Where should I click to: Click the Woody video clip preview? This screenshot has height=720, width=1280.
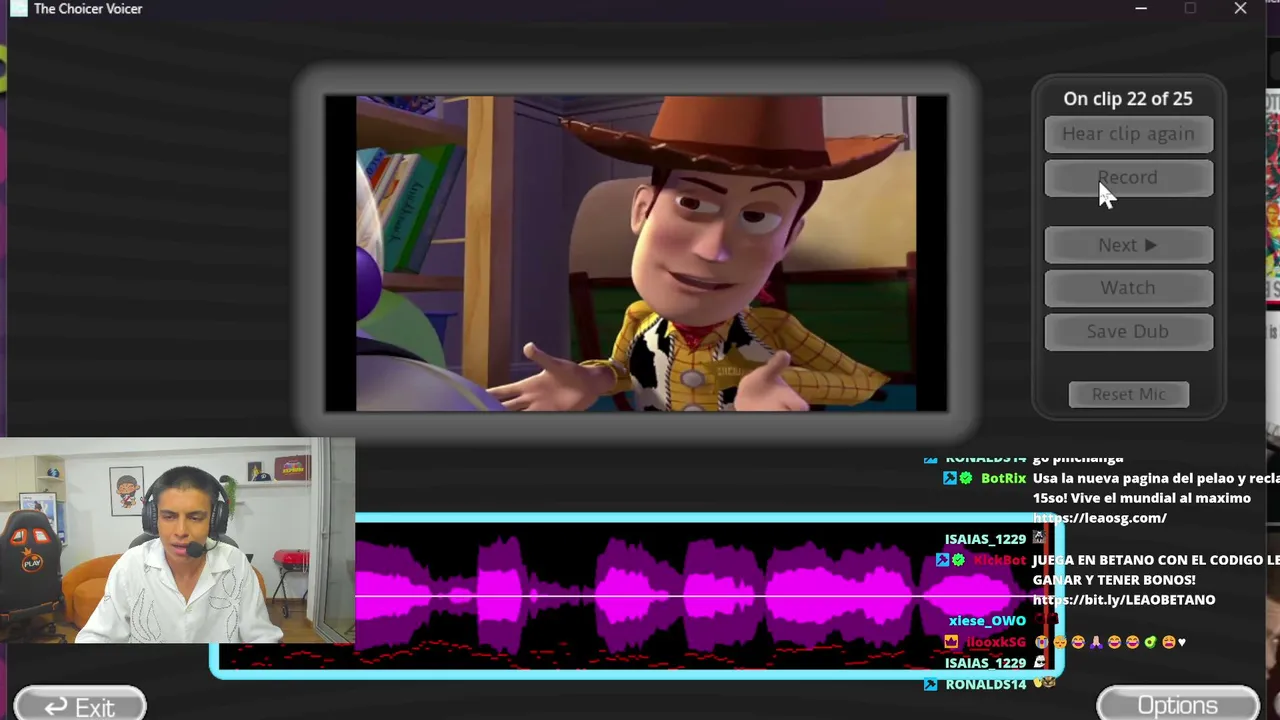[636, 253]
